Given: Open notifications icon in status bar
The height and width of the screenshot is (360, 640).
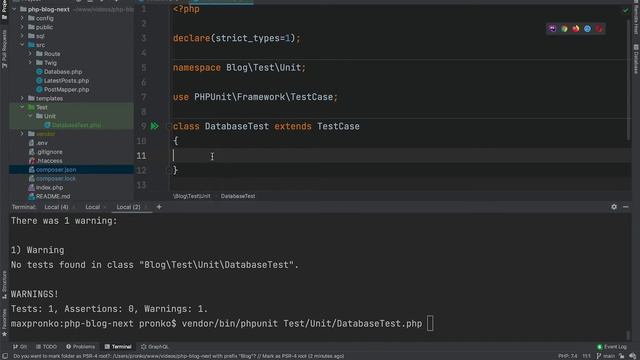Looking at the screenshot, I should (x=632, y=356).
